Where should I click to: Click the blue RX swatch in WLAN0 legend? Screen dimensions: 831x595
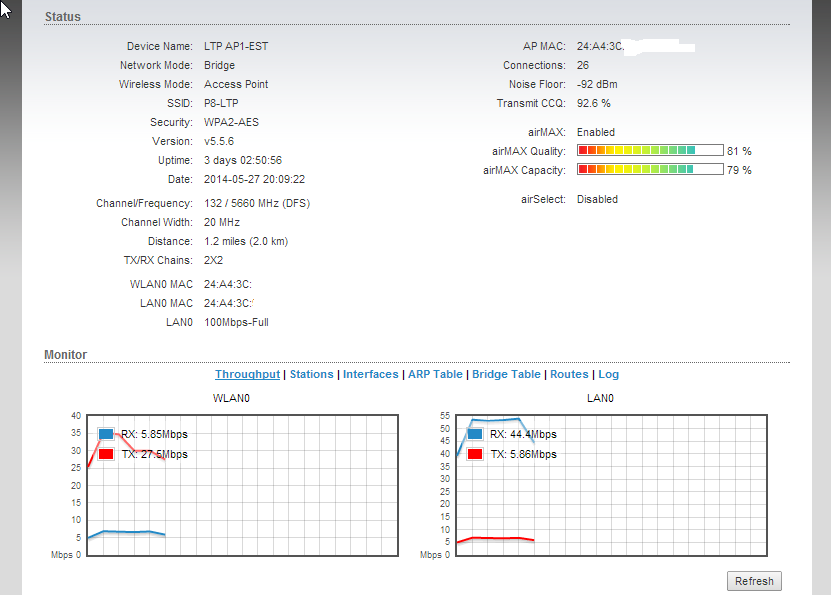point(106,434)
